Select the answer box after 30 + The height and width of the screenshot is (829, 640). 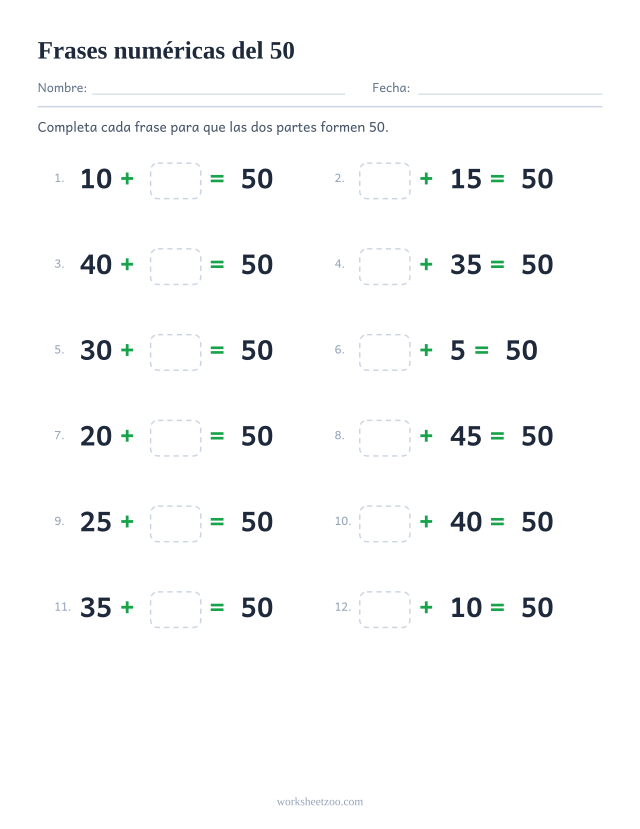pyautogui.click(x=175, y=352)
